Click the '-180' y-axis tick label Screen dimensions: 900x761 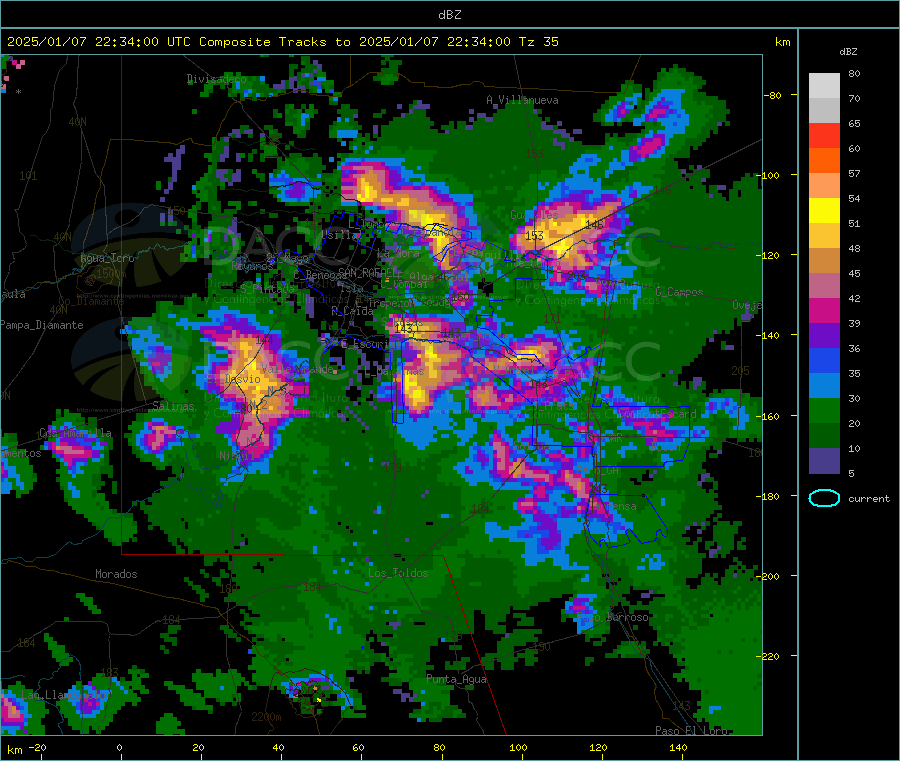pyautogui.click(x=769, y=496)
